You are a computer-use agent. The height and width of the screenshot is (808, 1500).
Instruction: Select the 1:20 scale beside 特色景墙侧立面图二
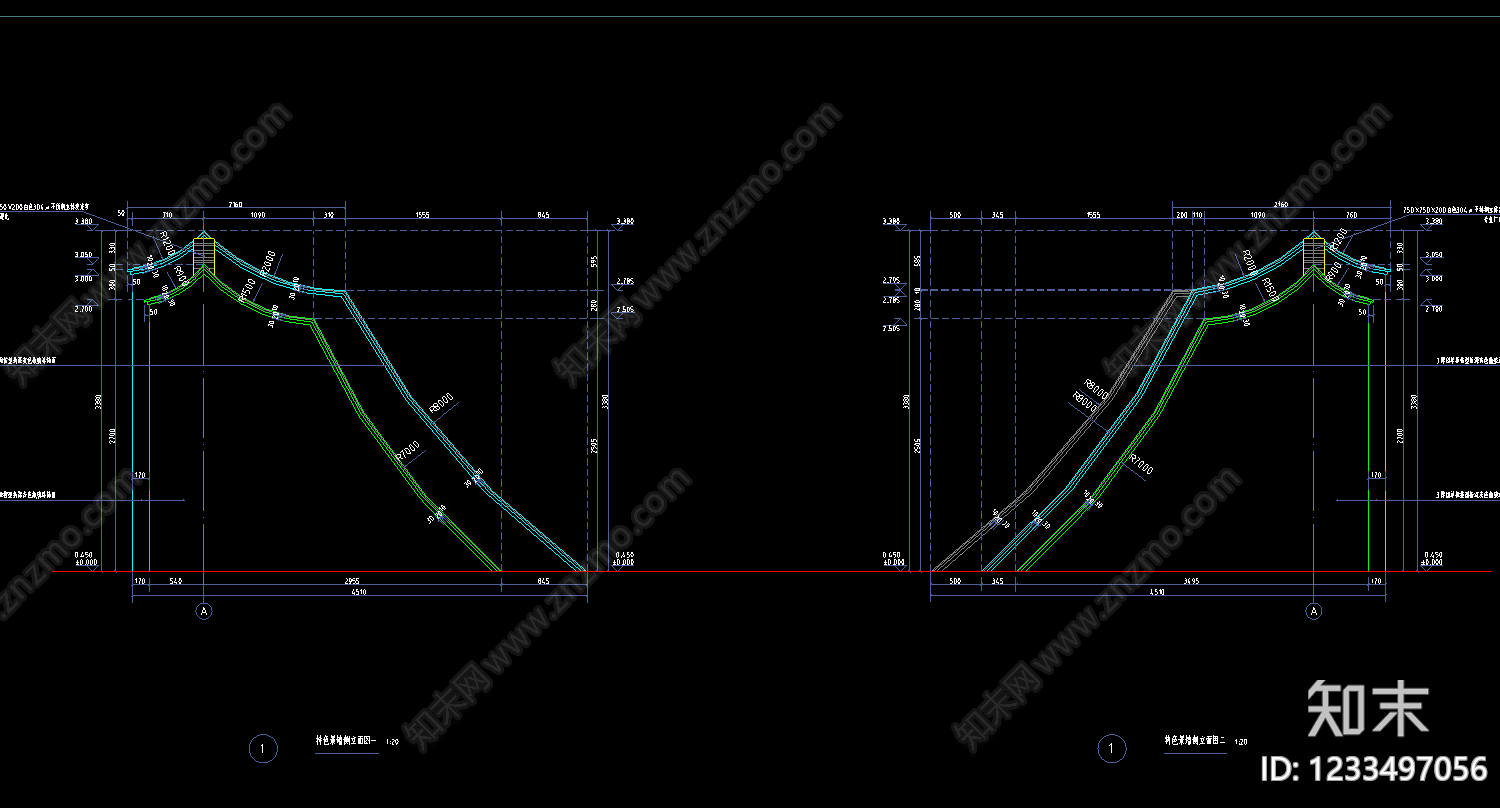pyautogui.click(x=1241, y=743)
